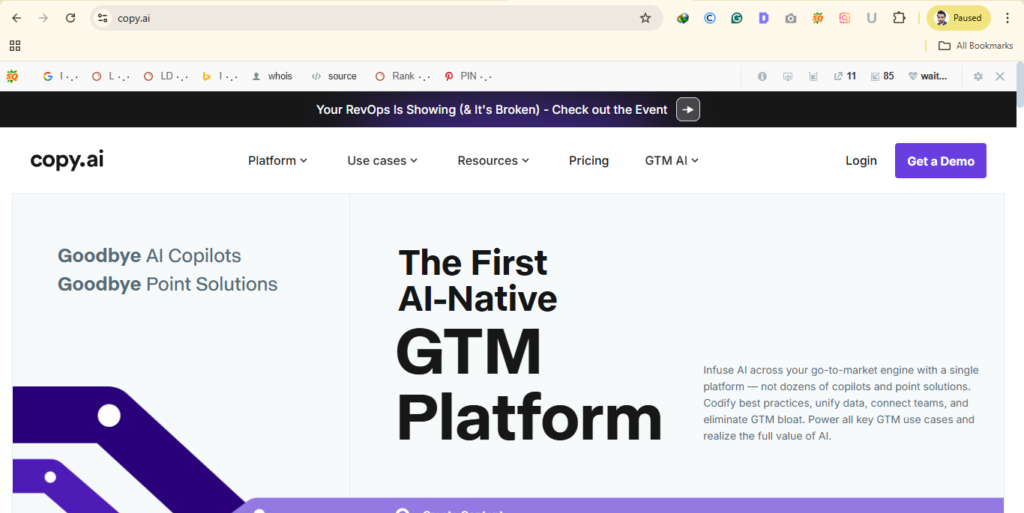
Task: Open Rank parameter in SEOquake bar
Action: click(x=403, y=76)
